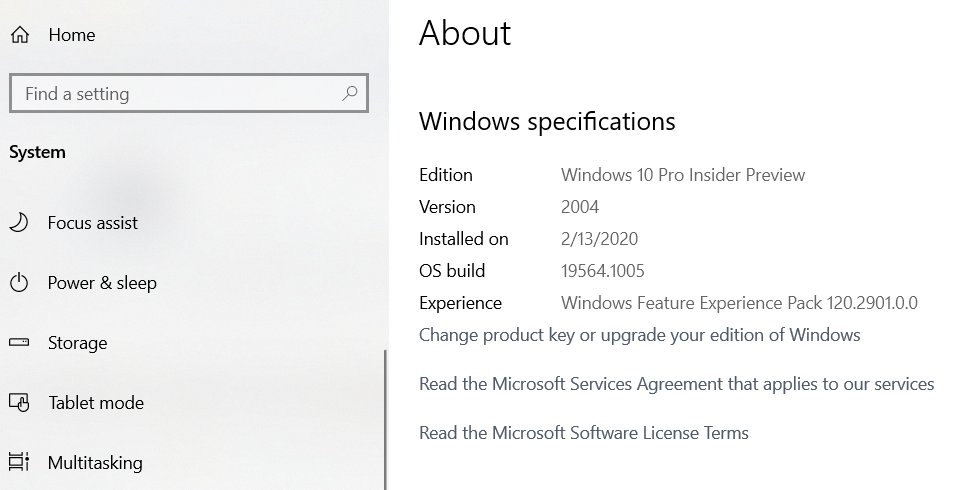The image size is (973, 490).
Task: Select Storage in the sidebar
Action: (x=78, y=343)
